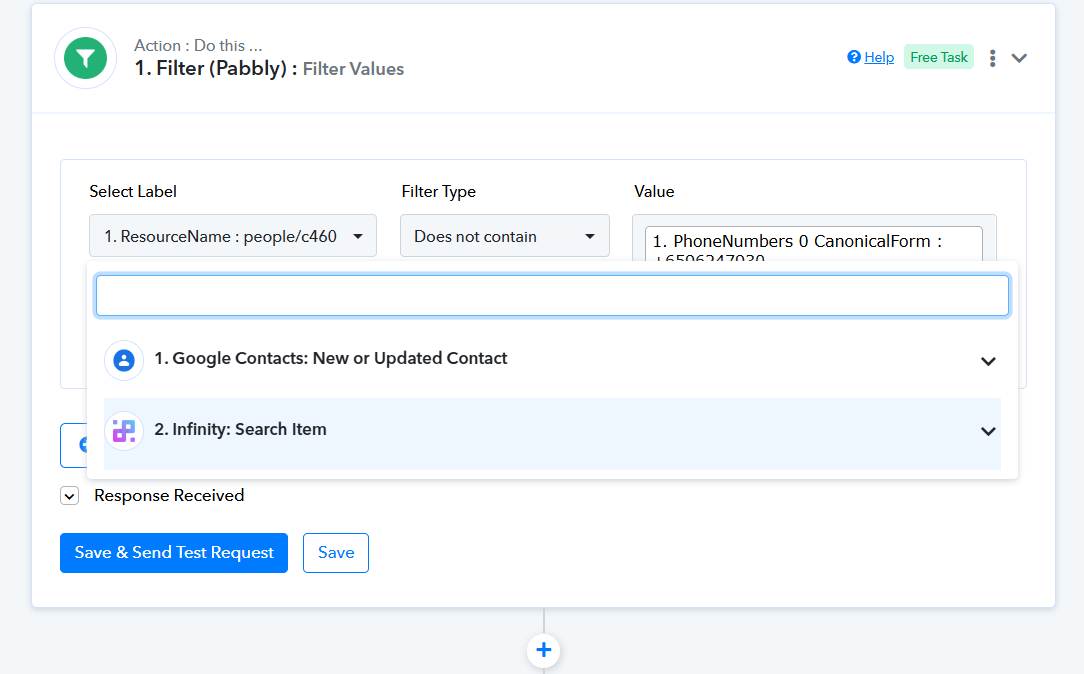Click the blue Help question-mark icon

(854, 57)
